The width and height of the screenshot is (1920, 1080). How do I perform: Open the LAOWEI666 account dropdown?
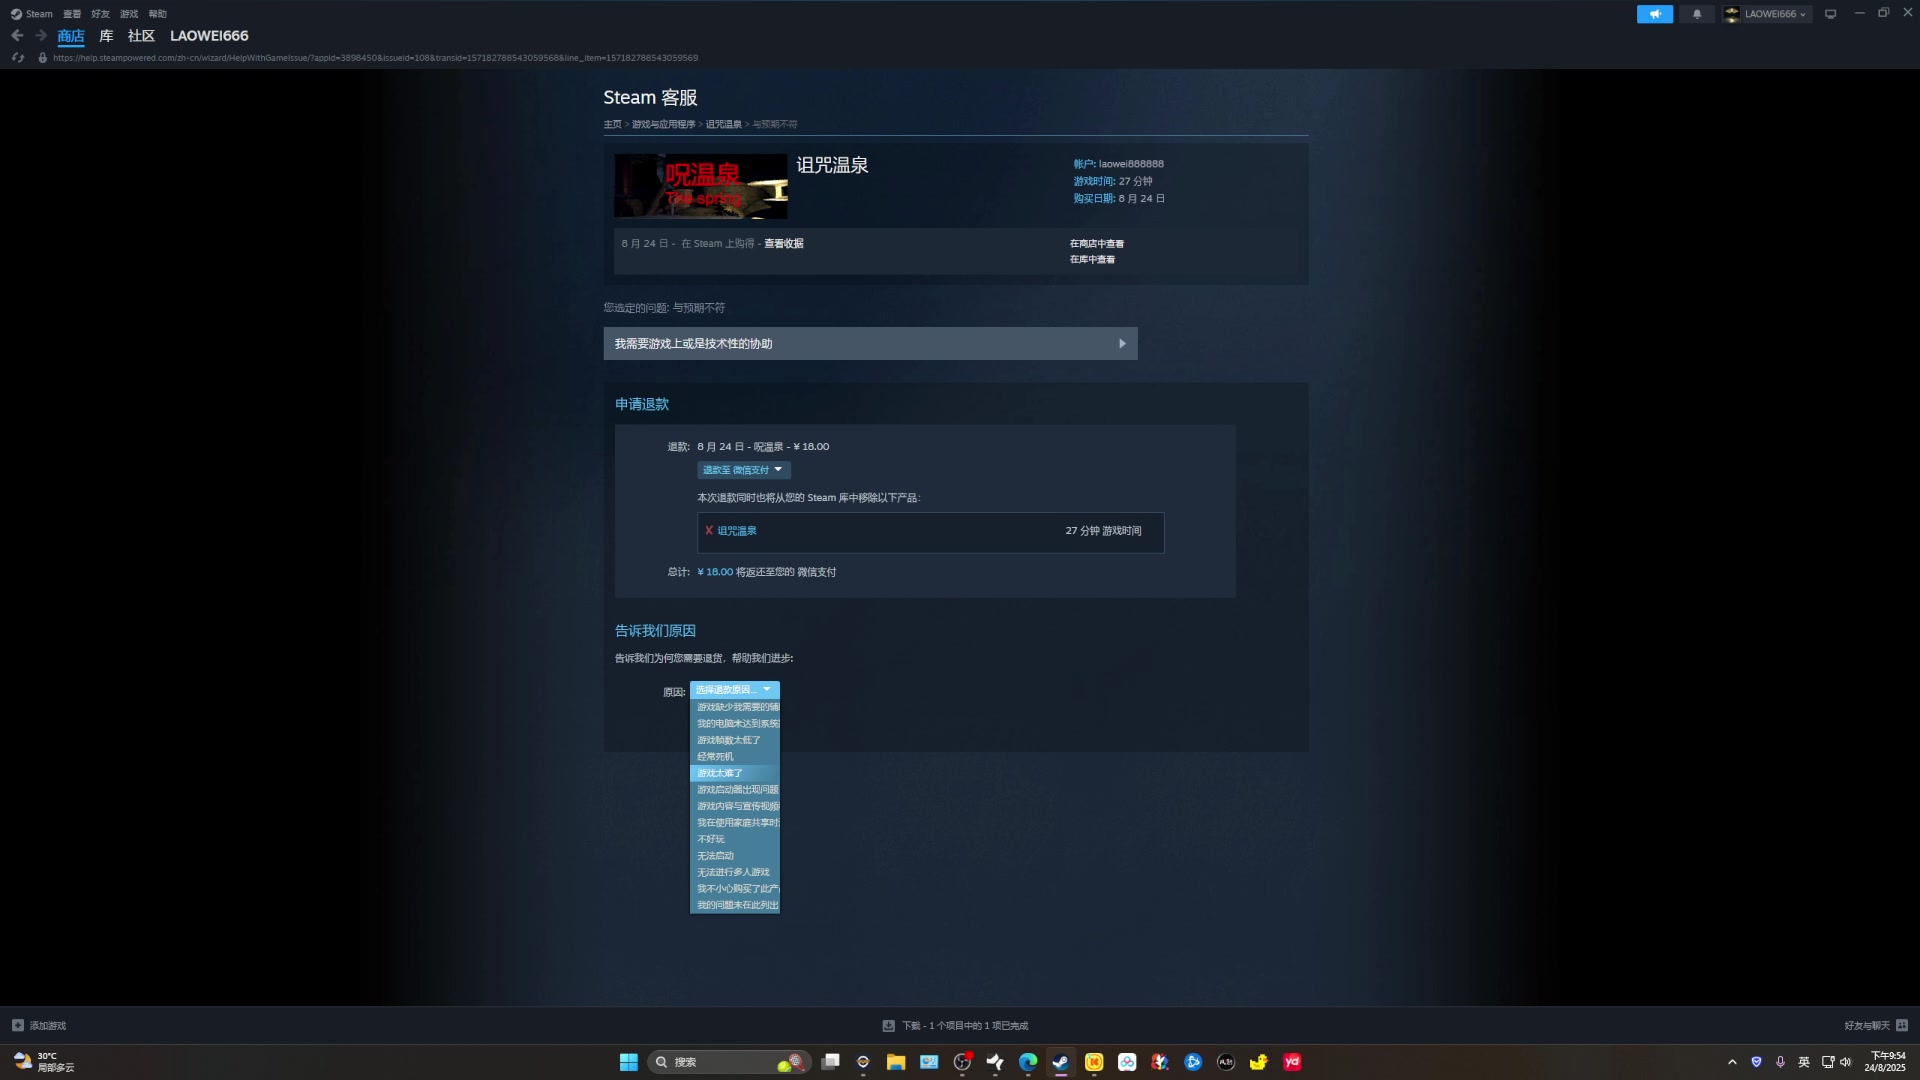1767,14
